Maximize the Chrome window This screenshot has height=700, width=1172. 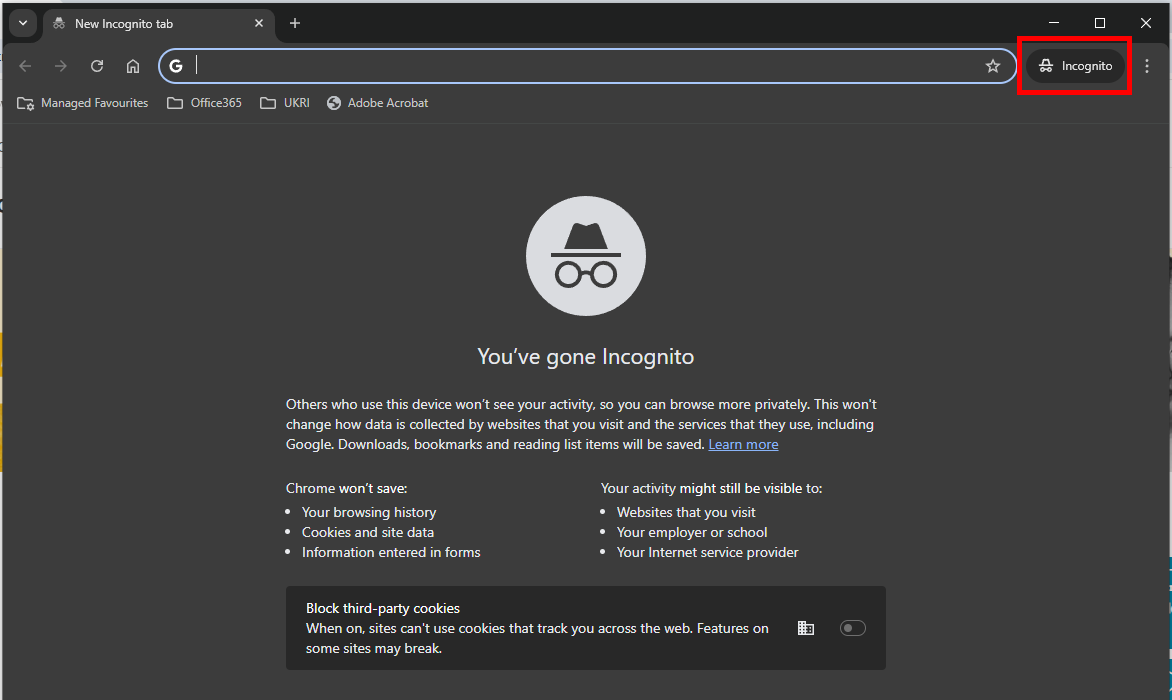coord(1099,23)
